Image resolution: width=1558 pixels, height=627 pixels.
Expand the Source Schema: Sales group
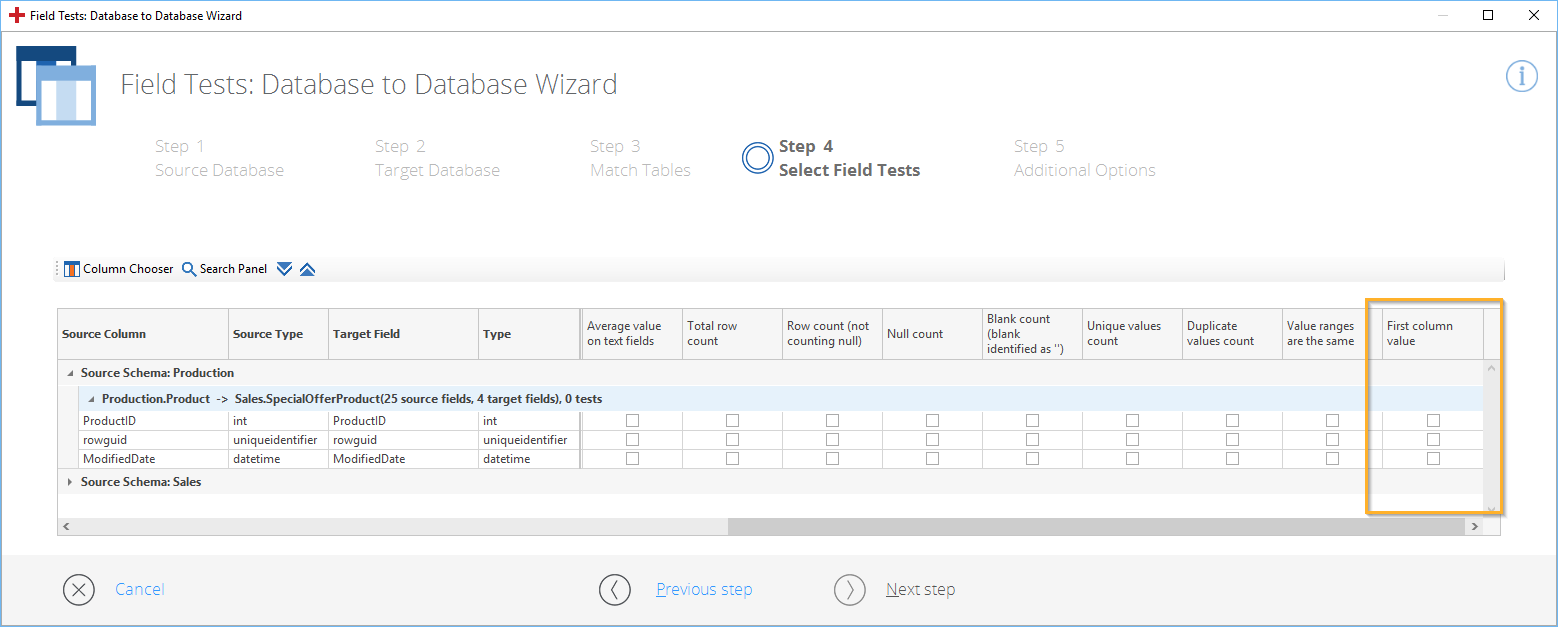coord(69,482)
